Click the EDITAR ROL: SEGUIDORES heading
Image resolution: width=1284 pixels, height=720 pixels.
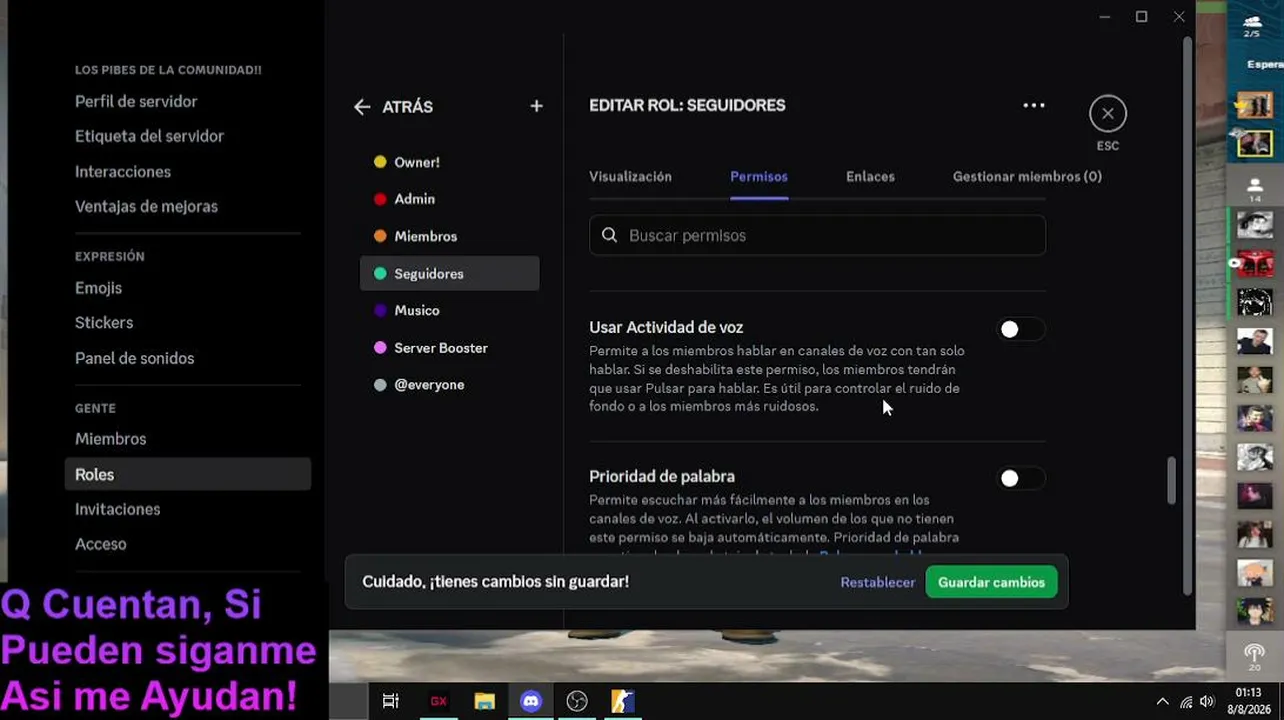pos(687,105)
